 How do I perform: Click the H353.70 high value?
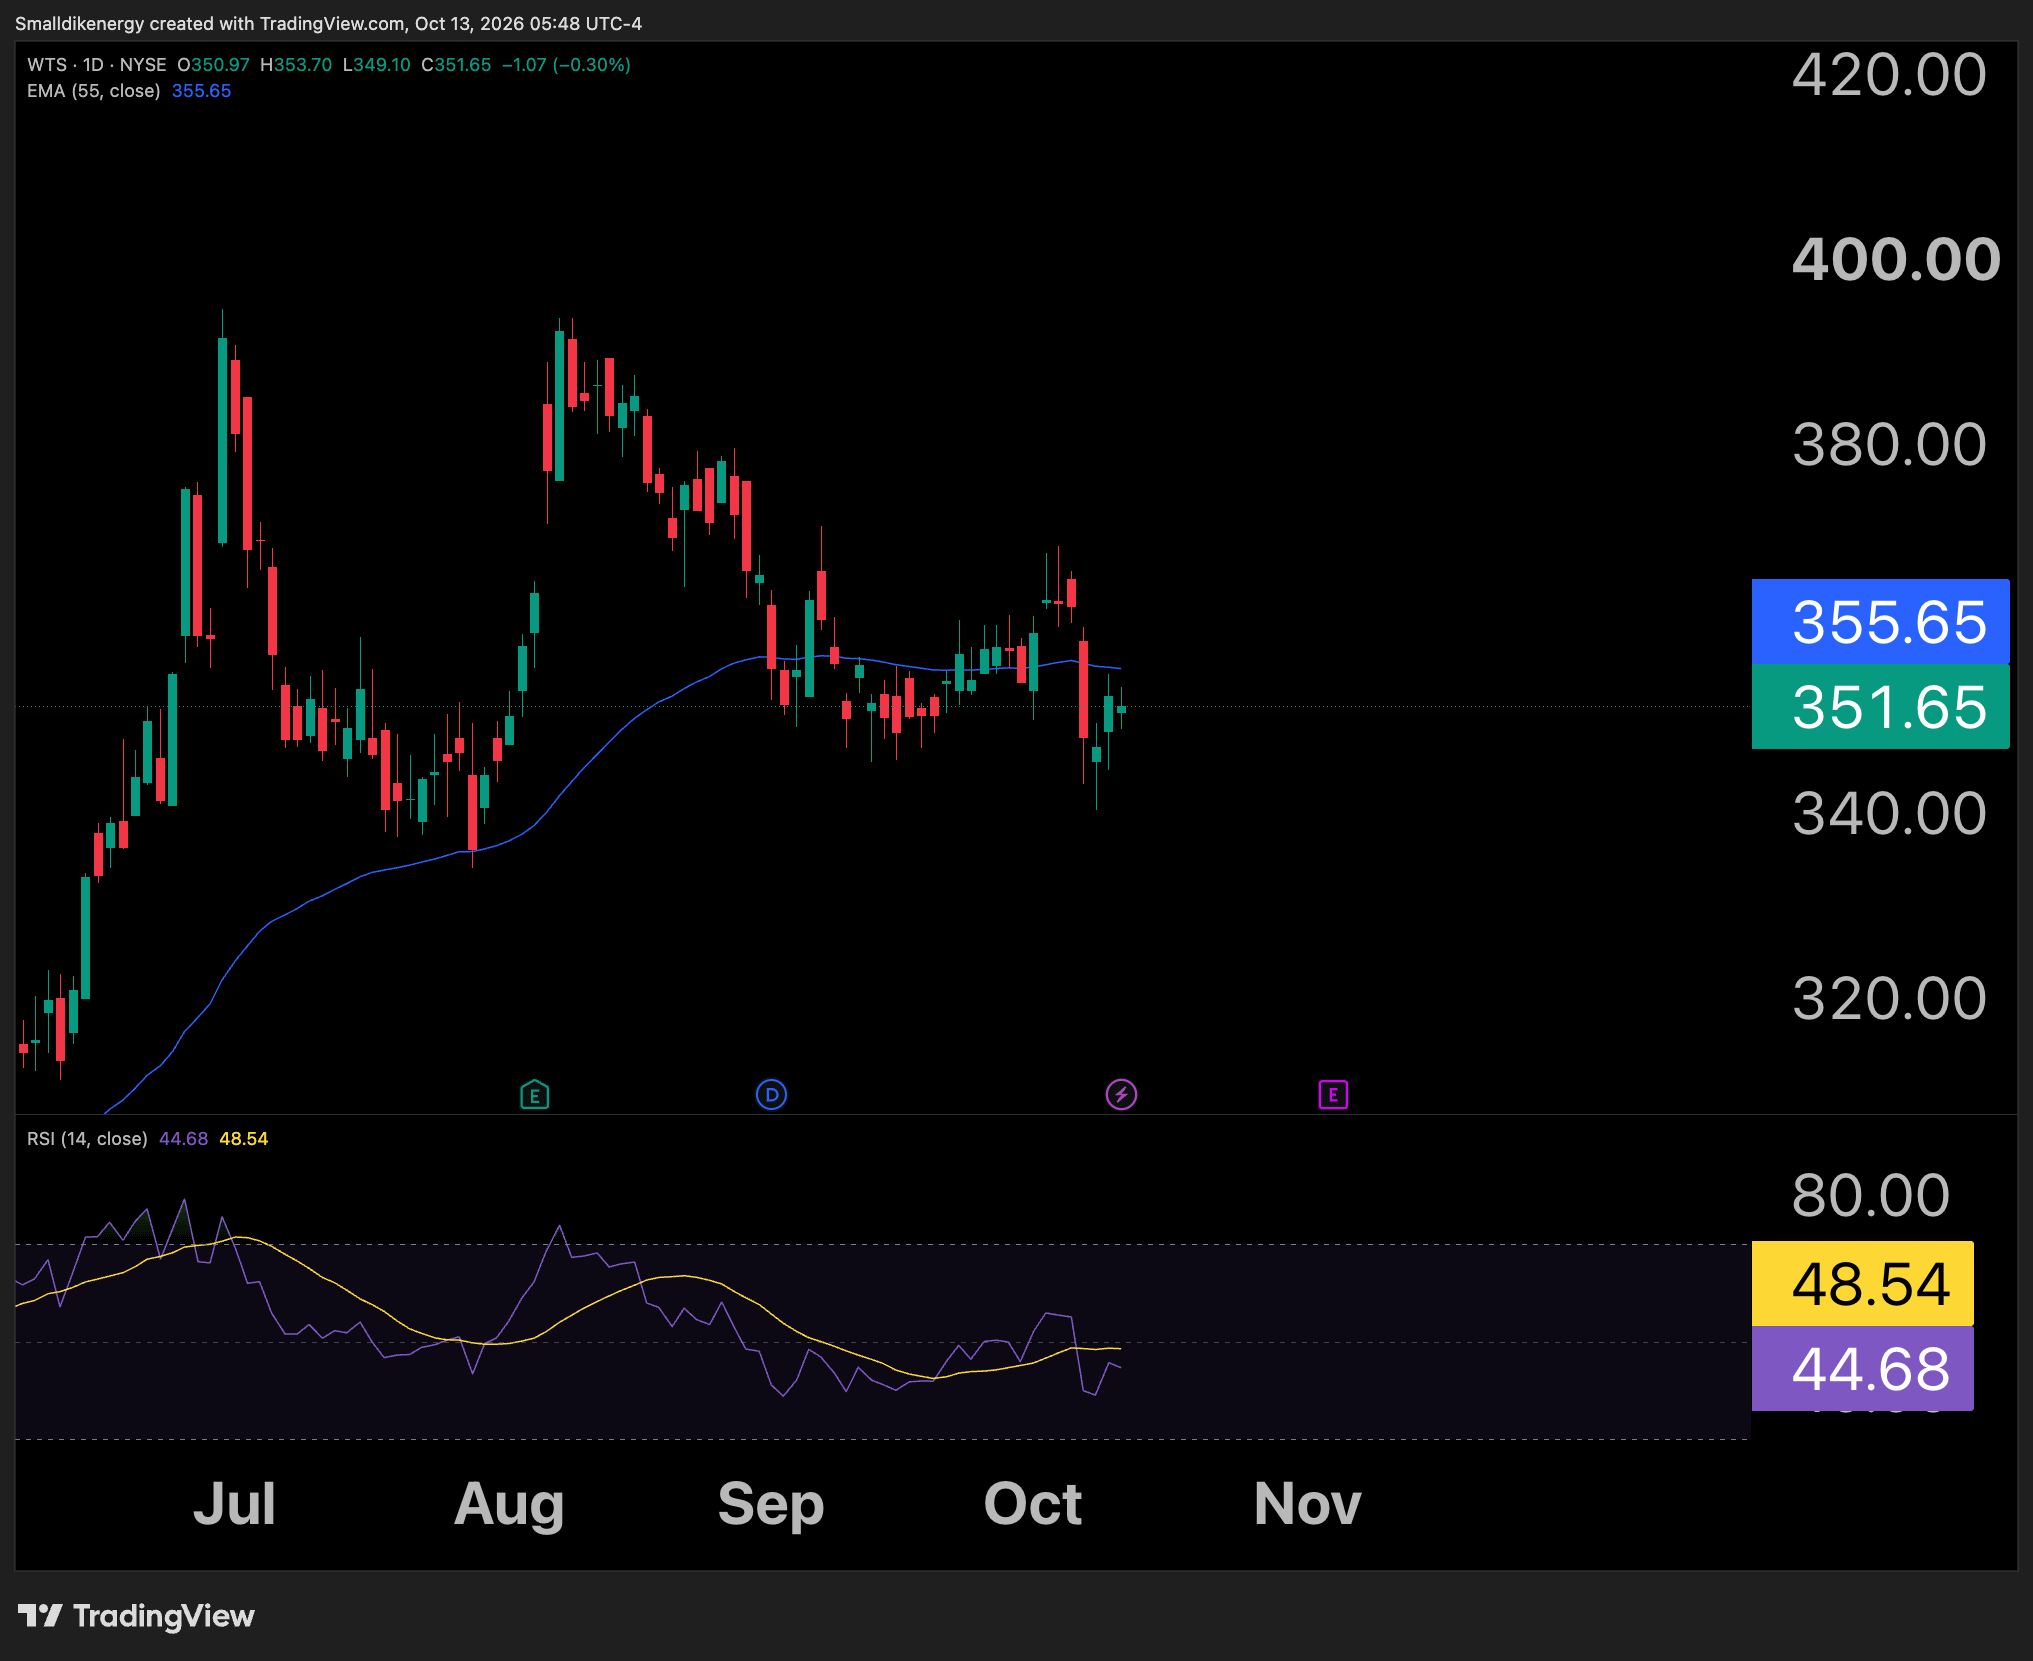(296, 65)
